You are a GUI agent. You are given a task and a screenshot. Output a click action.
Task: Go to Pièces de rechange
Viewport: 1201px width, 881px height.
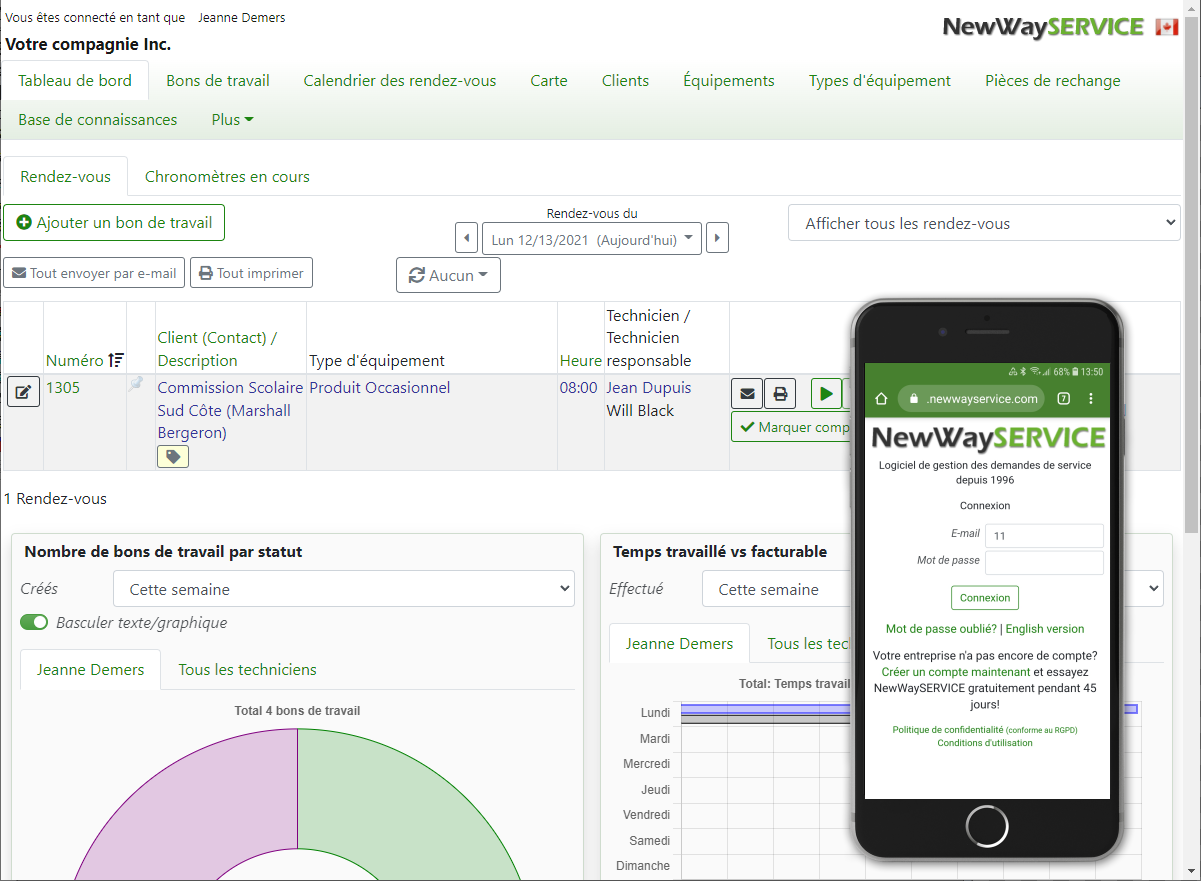coord(1053,81)
